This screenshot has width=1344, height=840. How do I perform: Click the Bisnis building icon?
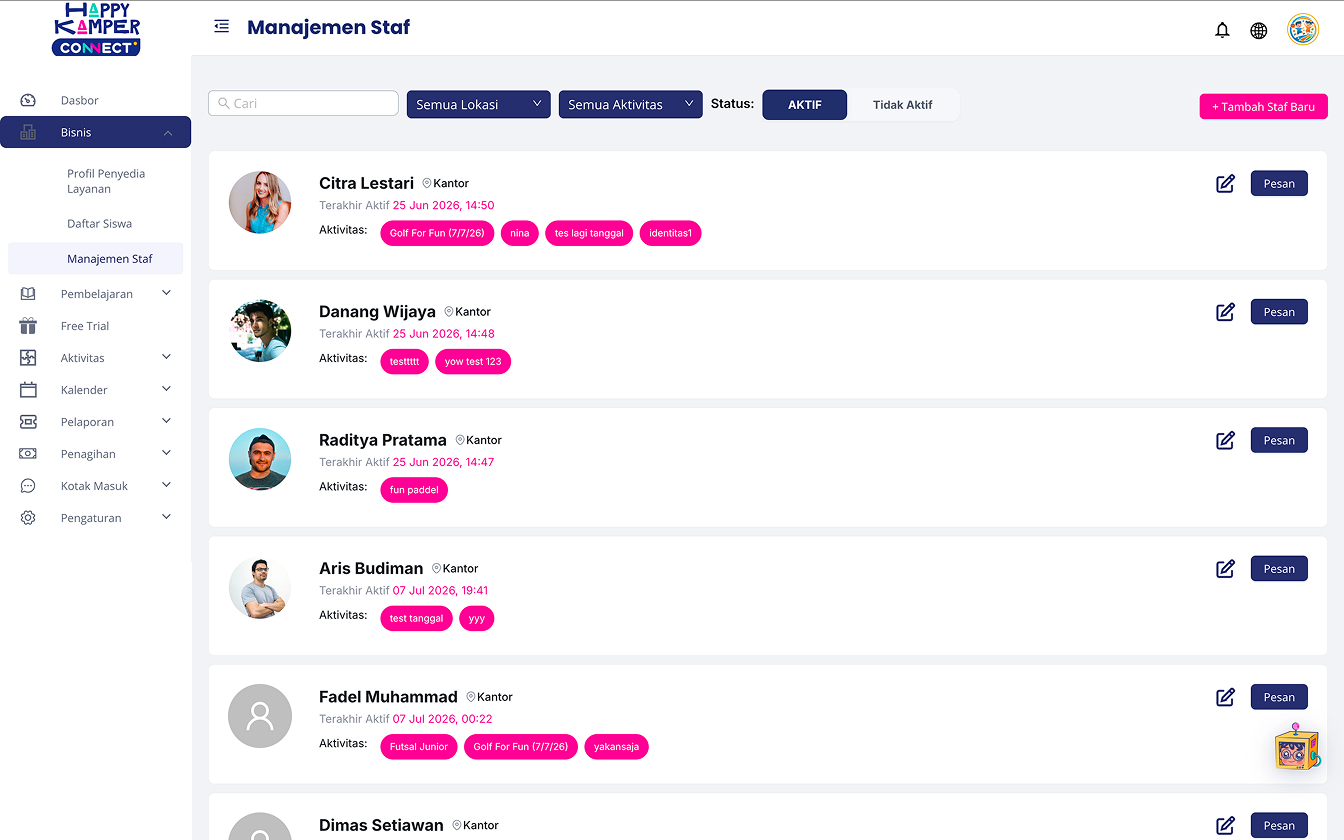click(x=28, y=132)
